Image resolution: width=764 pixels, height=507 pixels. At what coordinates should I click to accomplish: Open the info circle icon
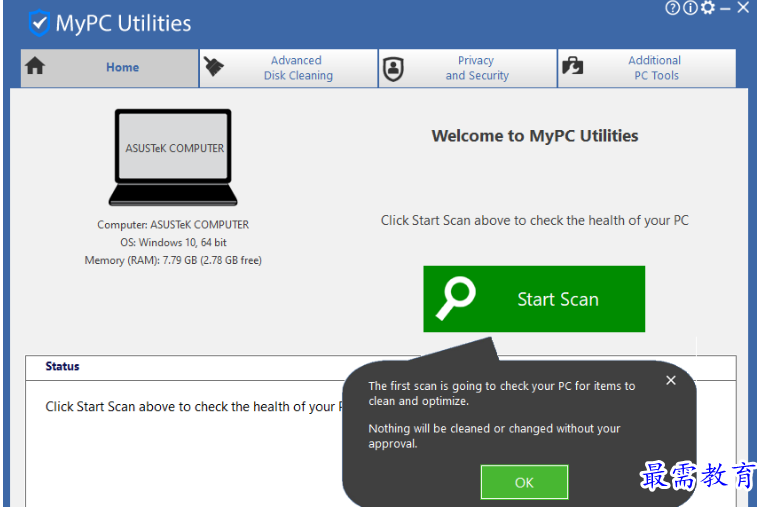tap(690, 8)
